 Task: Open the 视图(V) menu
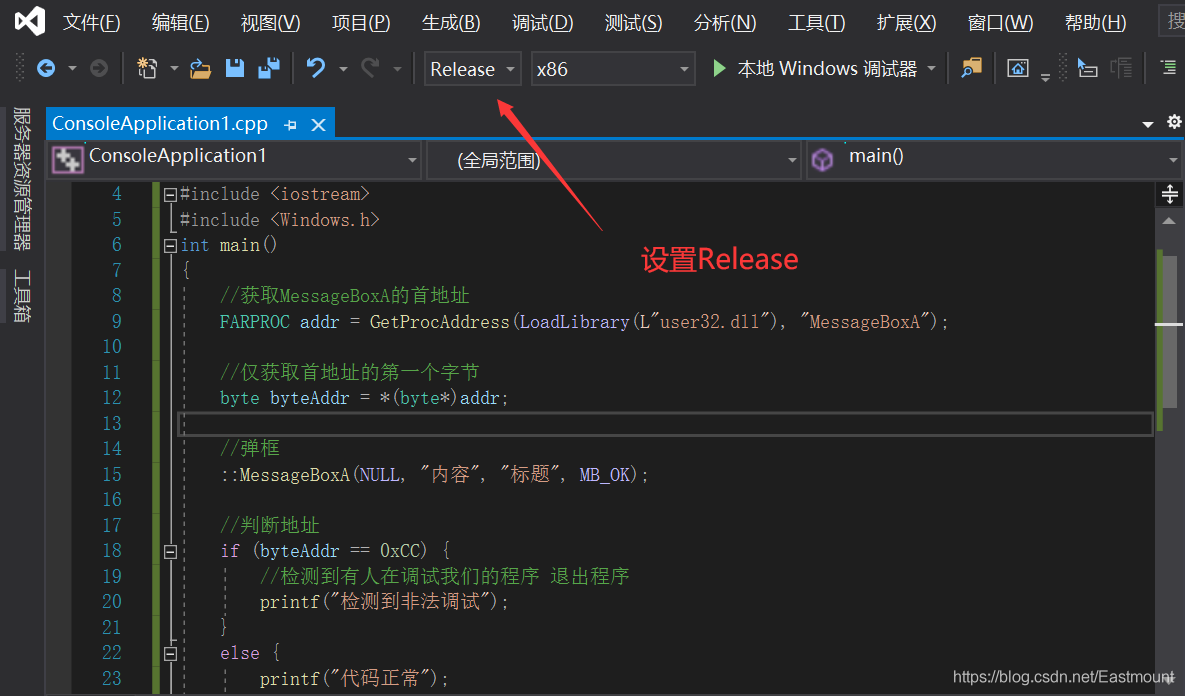point(270,23)
